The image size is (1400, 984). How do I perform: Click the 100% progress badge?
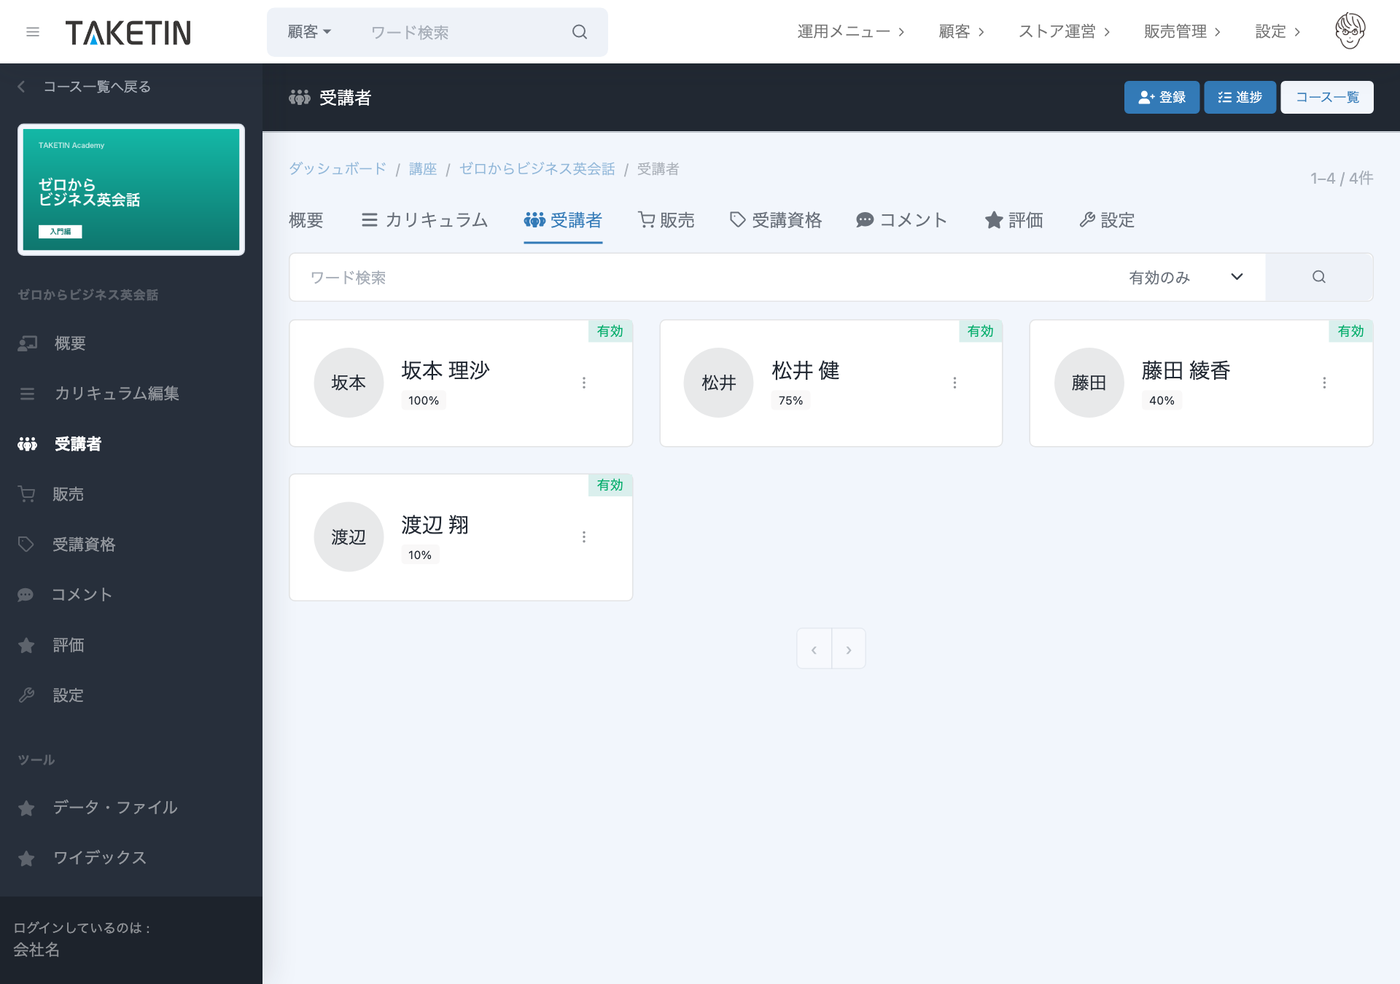coord(424,400)
